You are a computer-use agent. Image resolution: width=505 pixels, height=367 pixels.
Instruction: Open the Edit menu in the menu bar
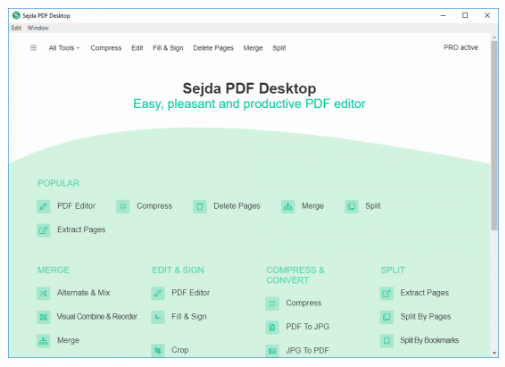pos(16,28)
